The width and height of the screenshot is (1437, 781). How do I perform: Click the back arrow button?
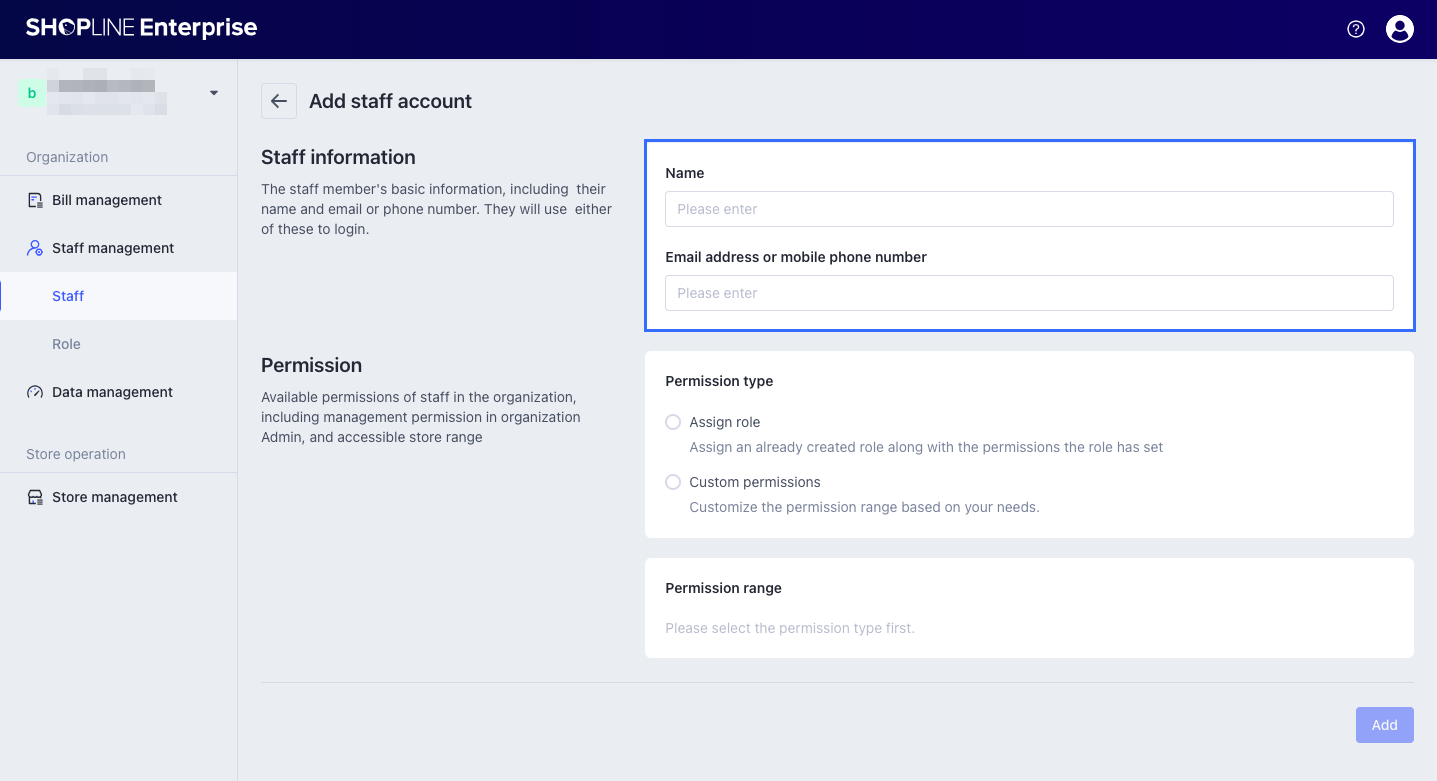279,101
